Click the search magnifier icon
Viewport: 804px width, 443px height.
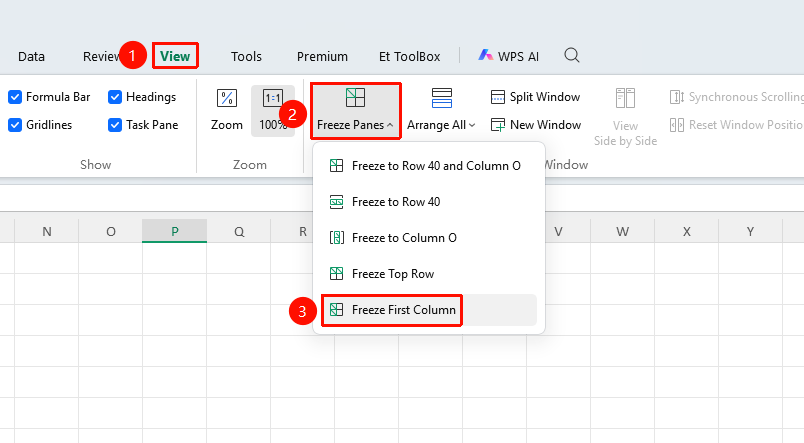pyautogui.click(x=572, y=55)
